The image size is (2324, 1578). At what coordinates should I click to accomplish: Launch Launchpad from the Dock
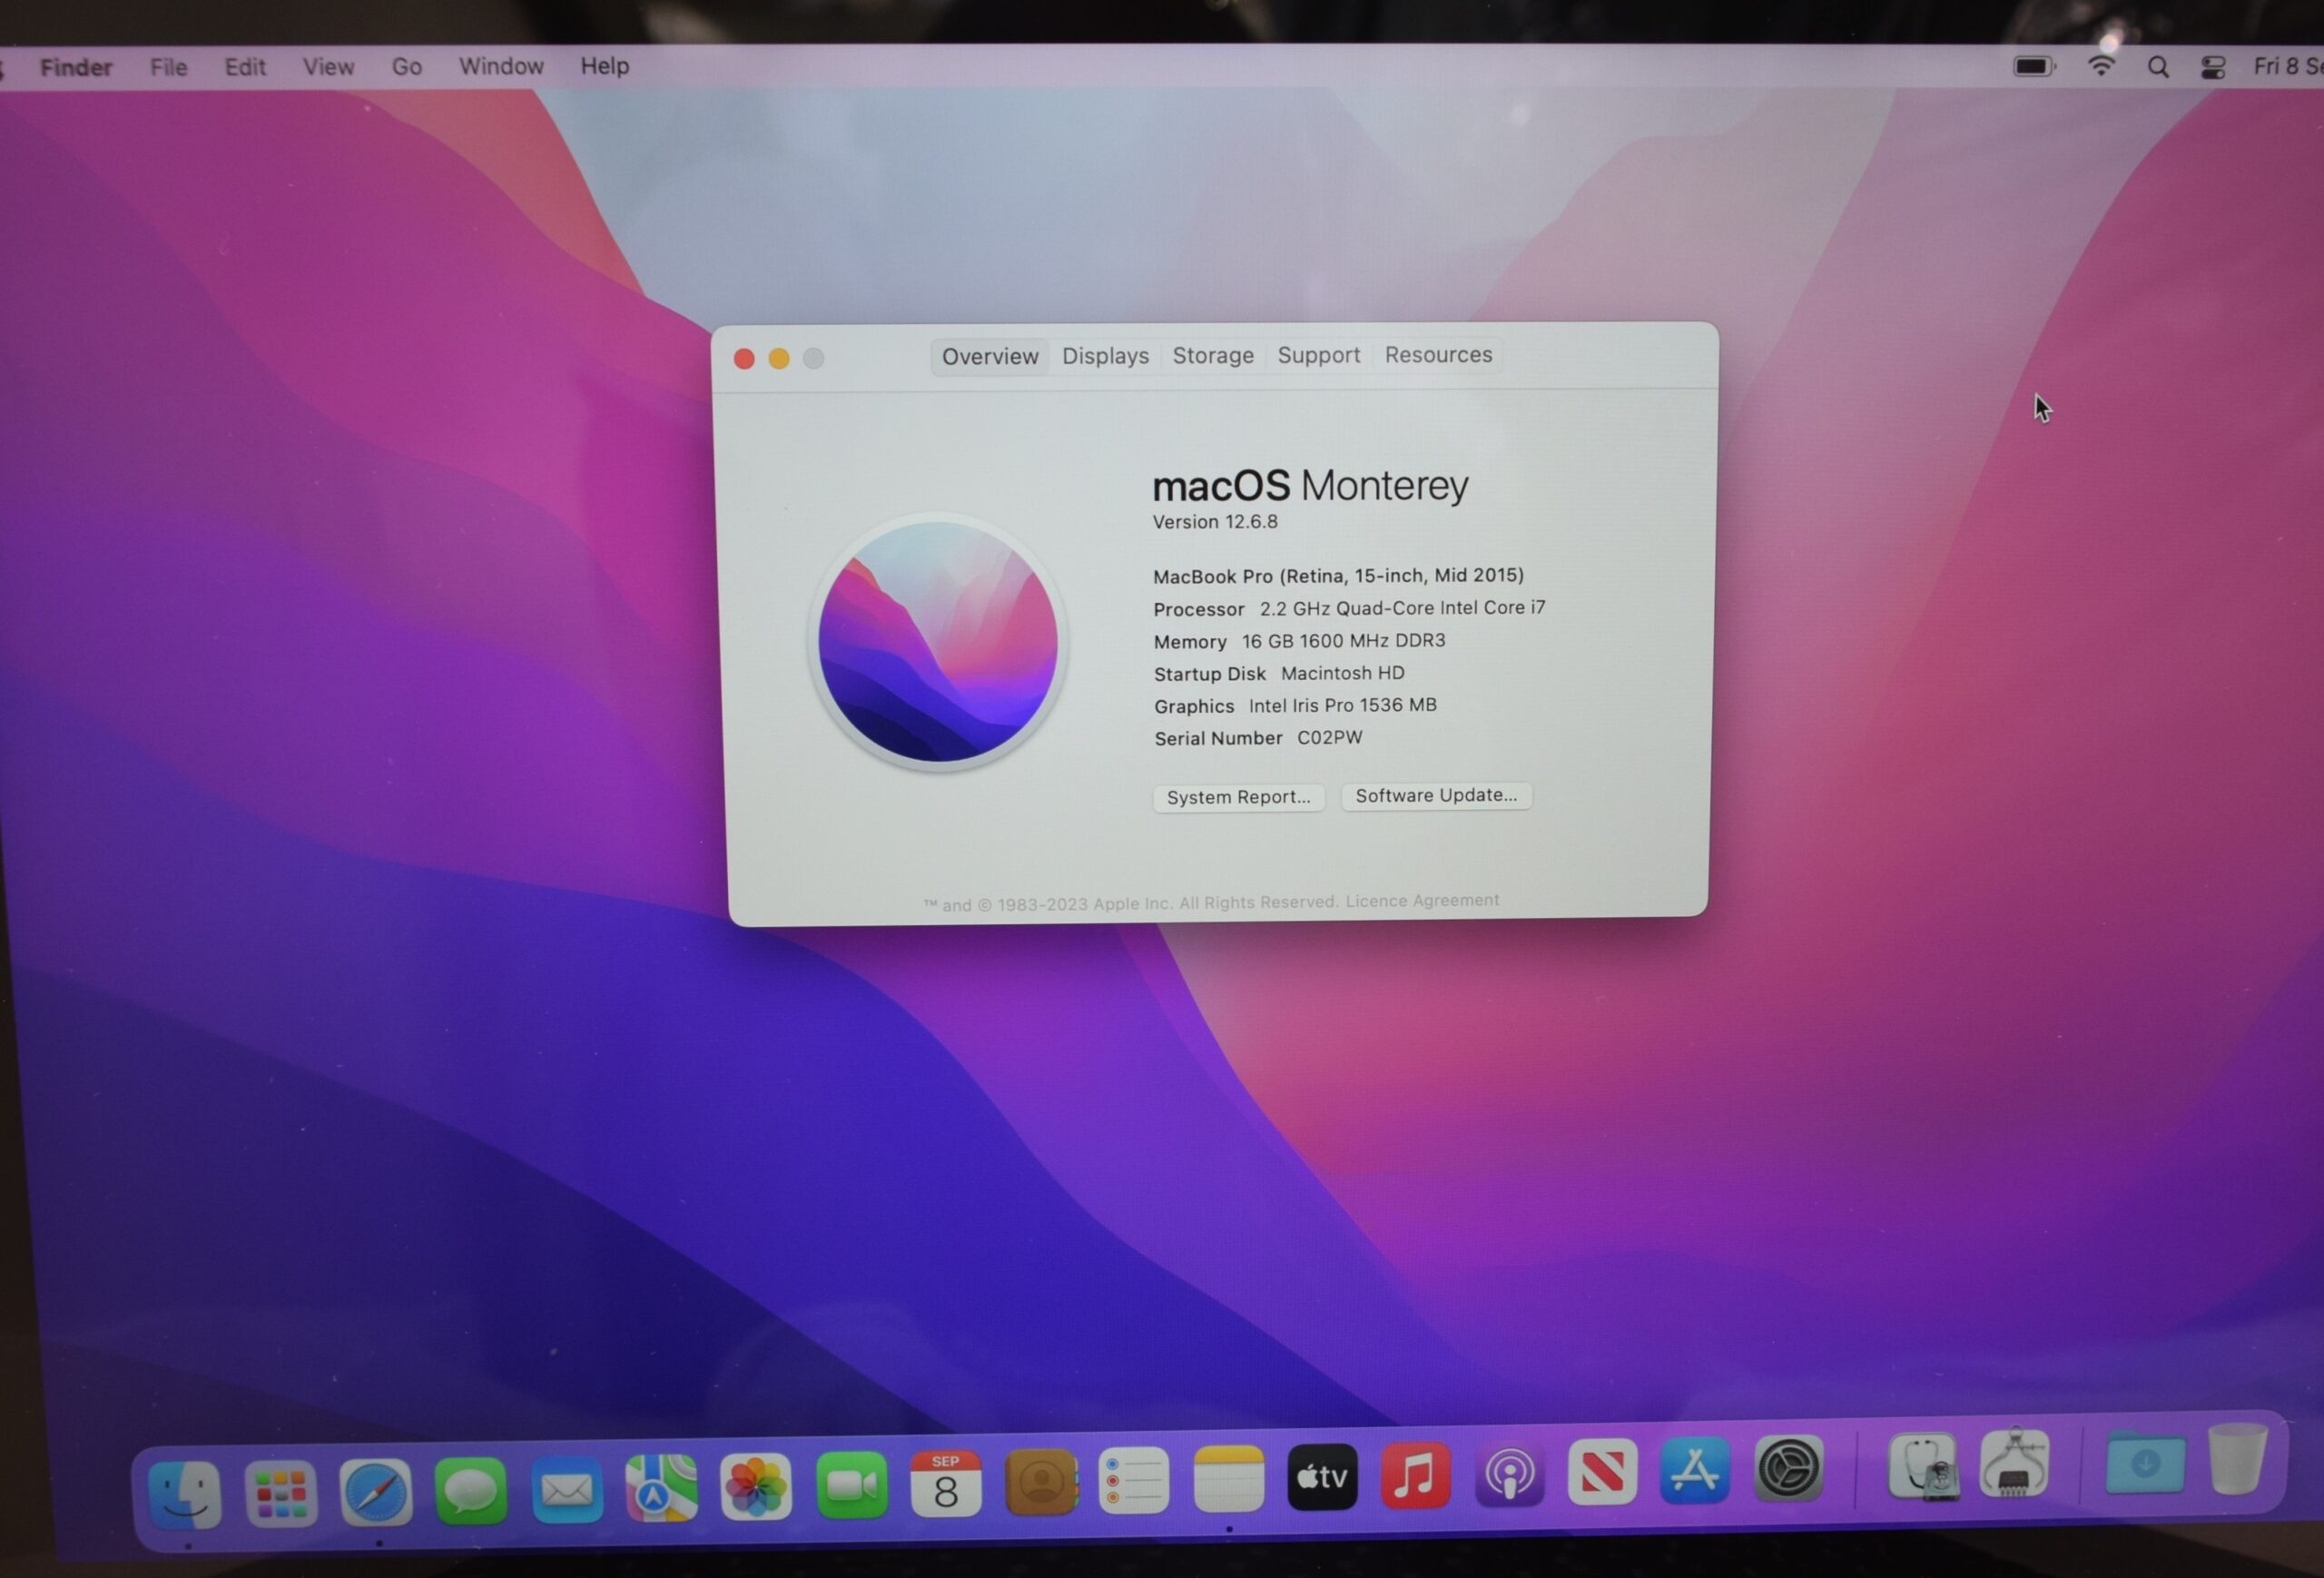(281, 1494)
